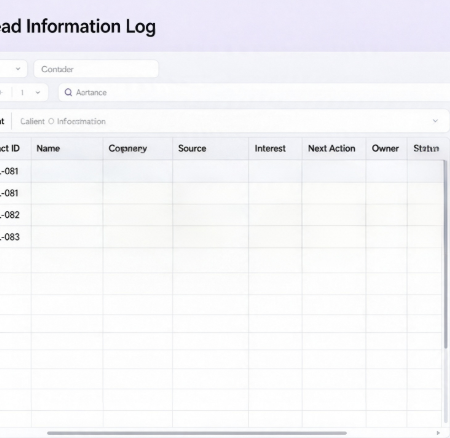
Task: Click the number 1 in the stepper control
Action: [x=22, y=93]
